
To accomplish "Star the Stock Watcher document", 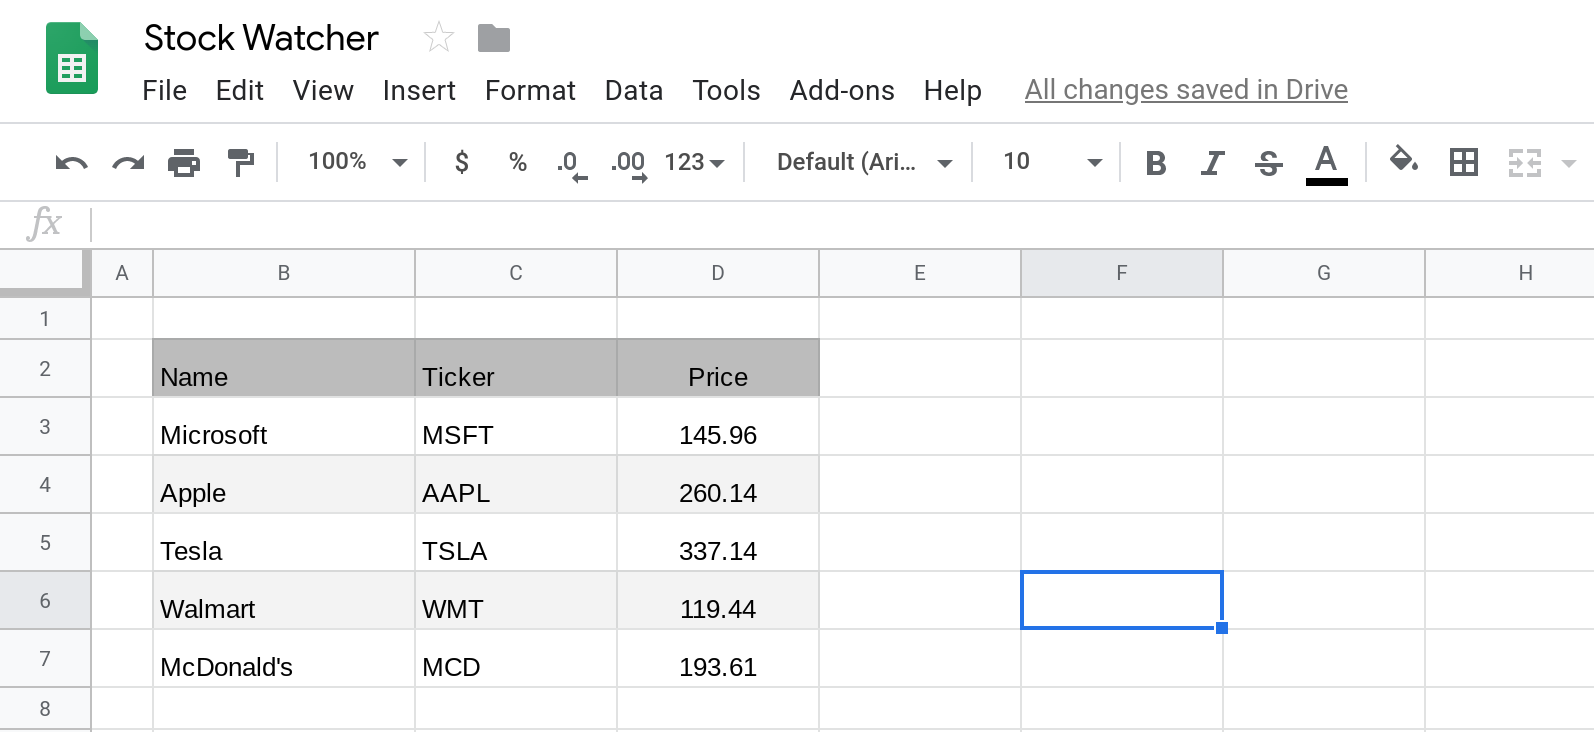I will pos(439,38).
